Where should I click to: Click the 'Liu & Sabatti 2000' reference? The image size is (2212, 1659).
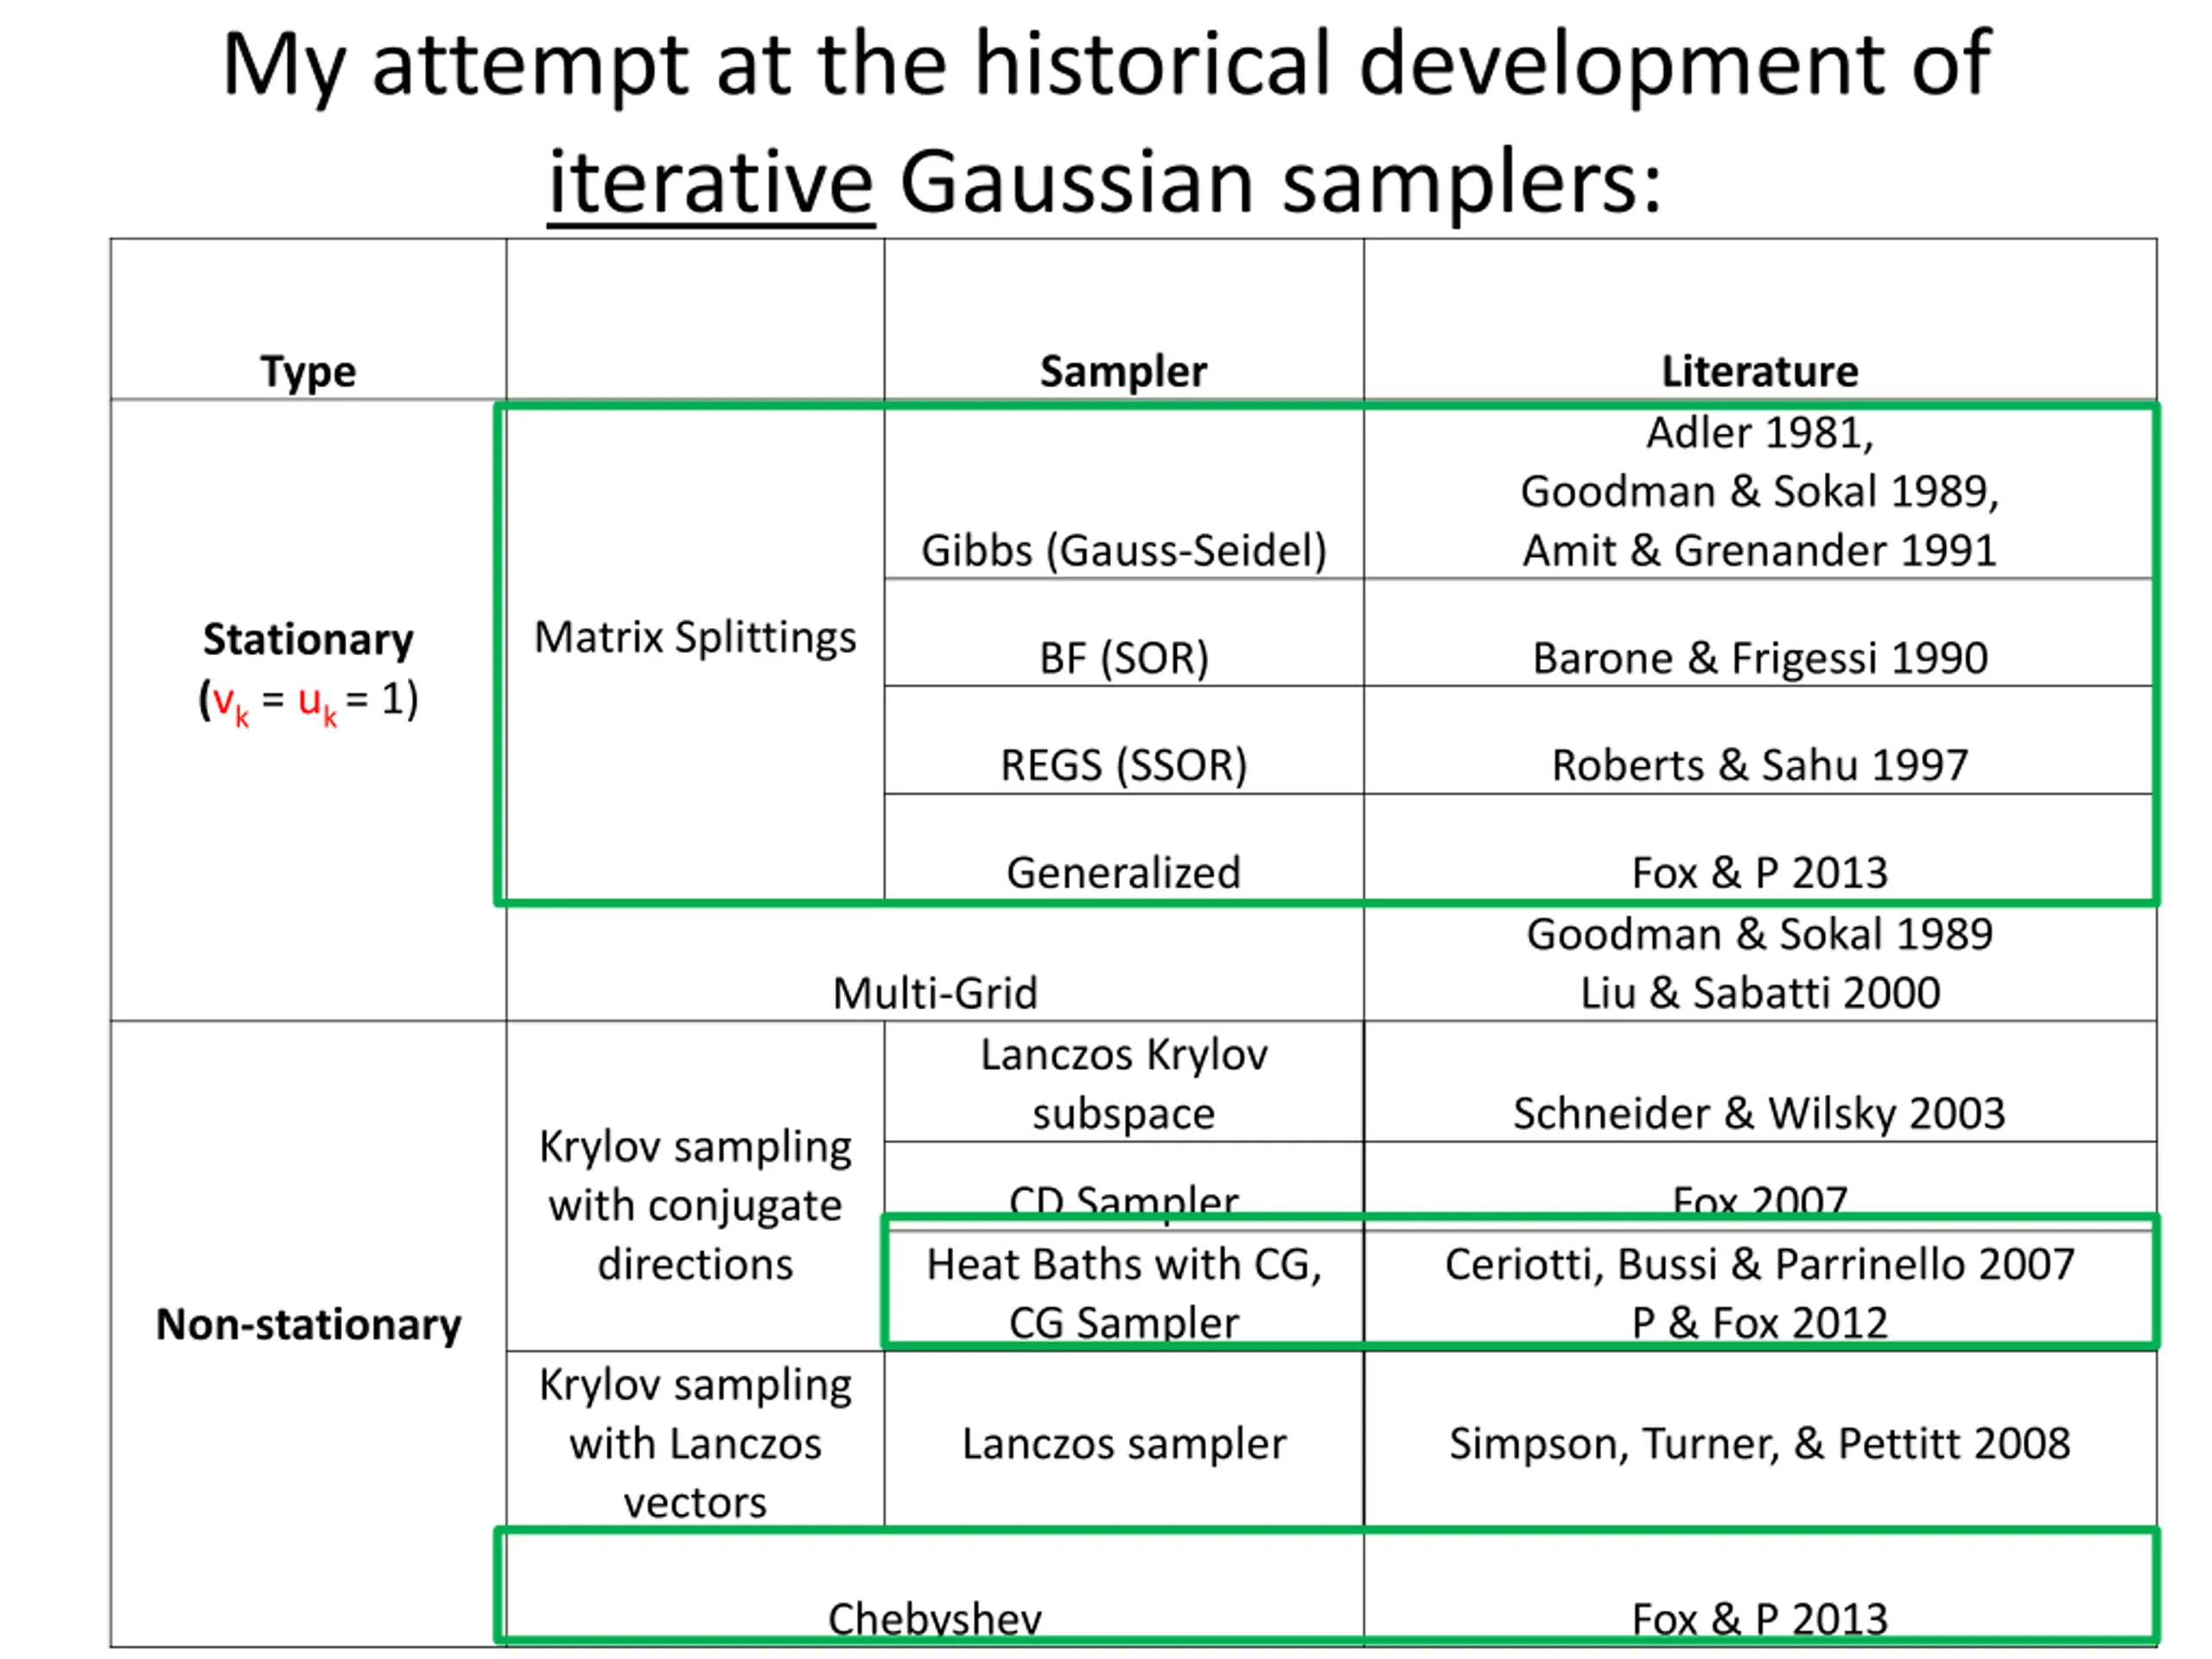tap(1760, 994)
